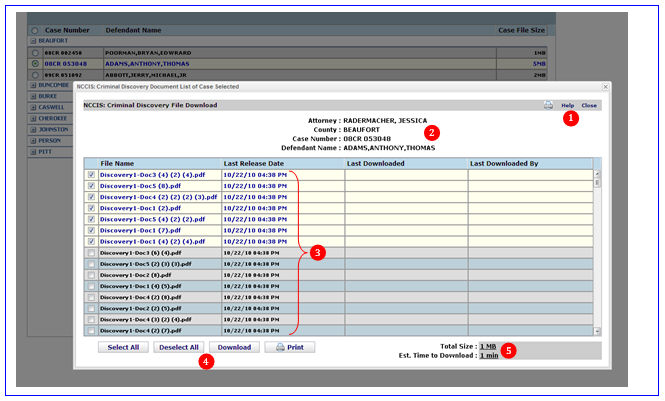Click the 1 MB total size value

tap(488, 347)
